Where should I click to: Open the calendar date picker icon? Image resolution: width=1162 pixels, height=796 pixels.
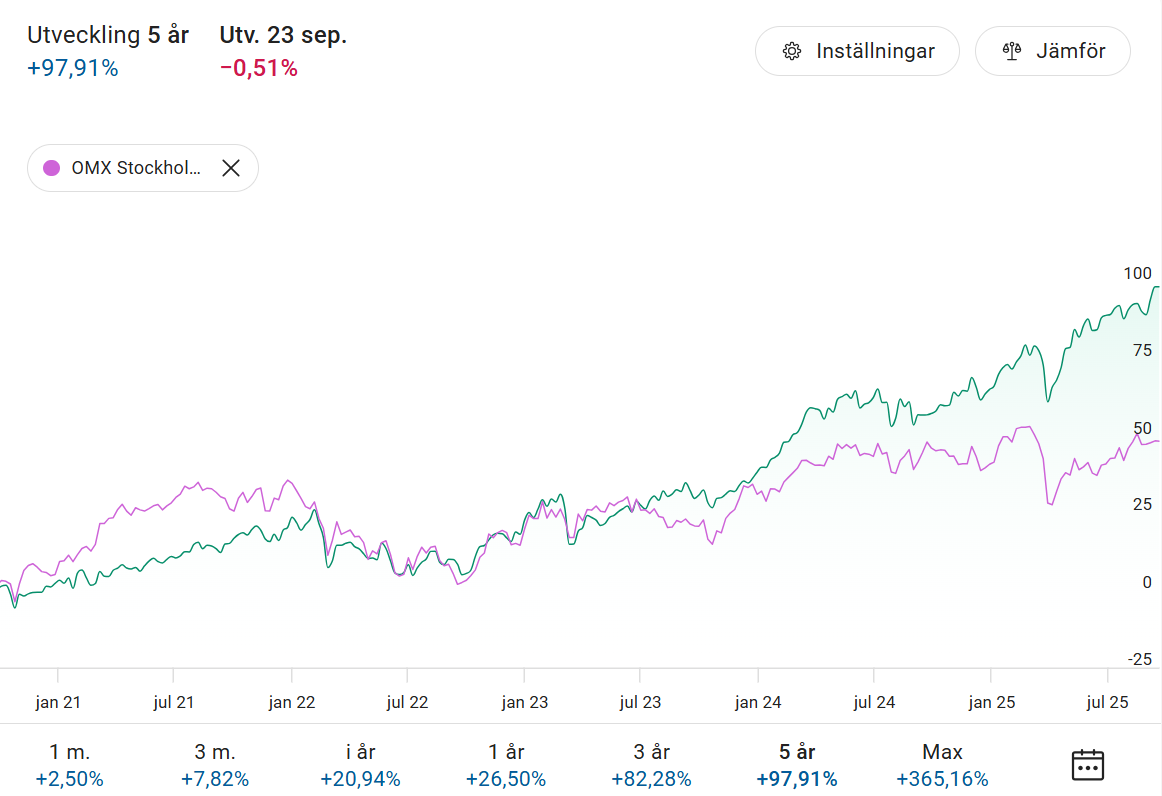click(1087, 765)
